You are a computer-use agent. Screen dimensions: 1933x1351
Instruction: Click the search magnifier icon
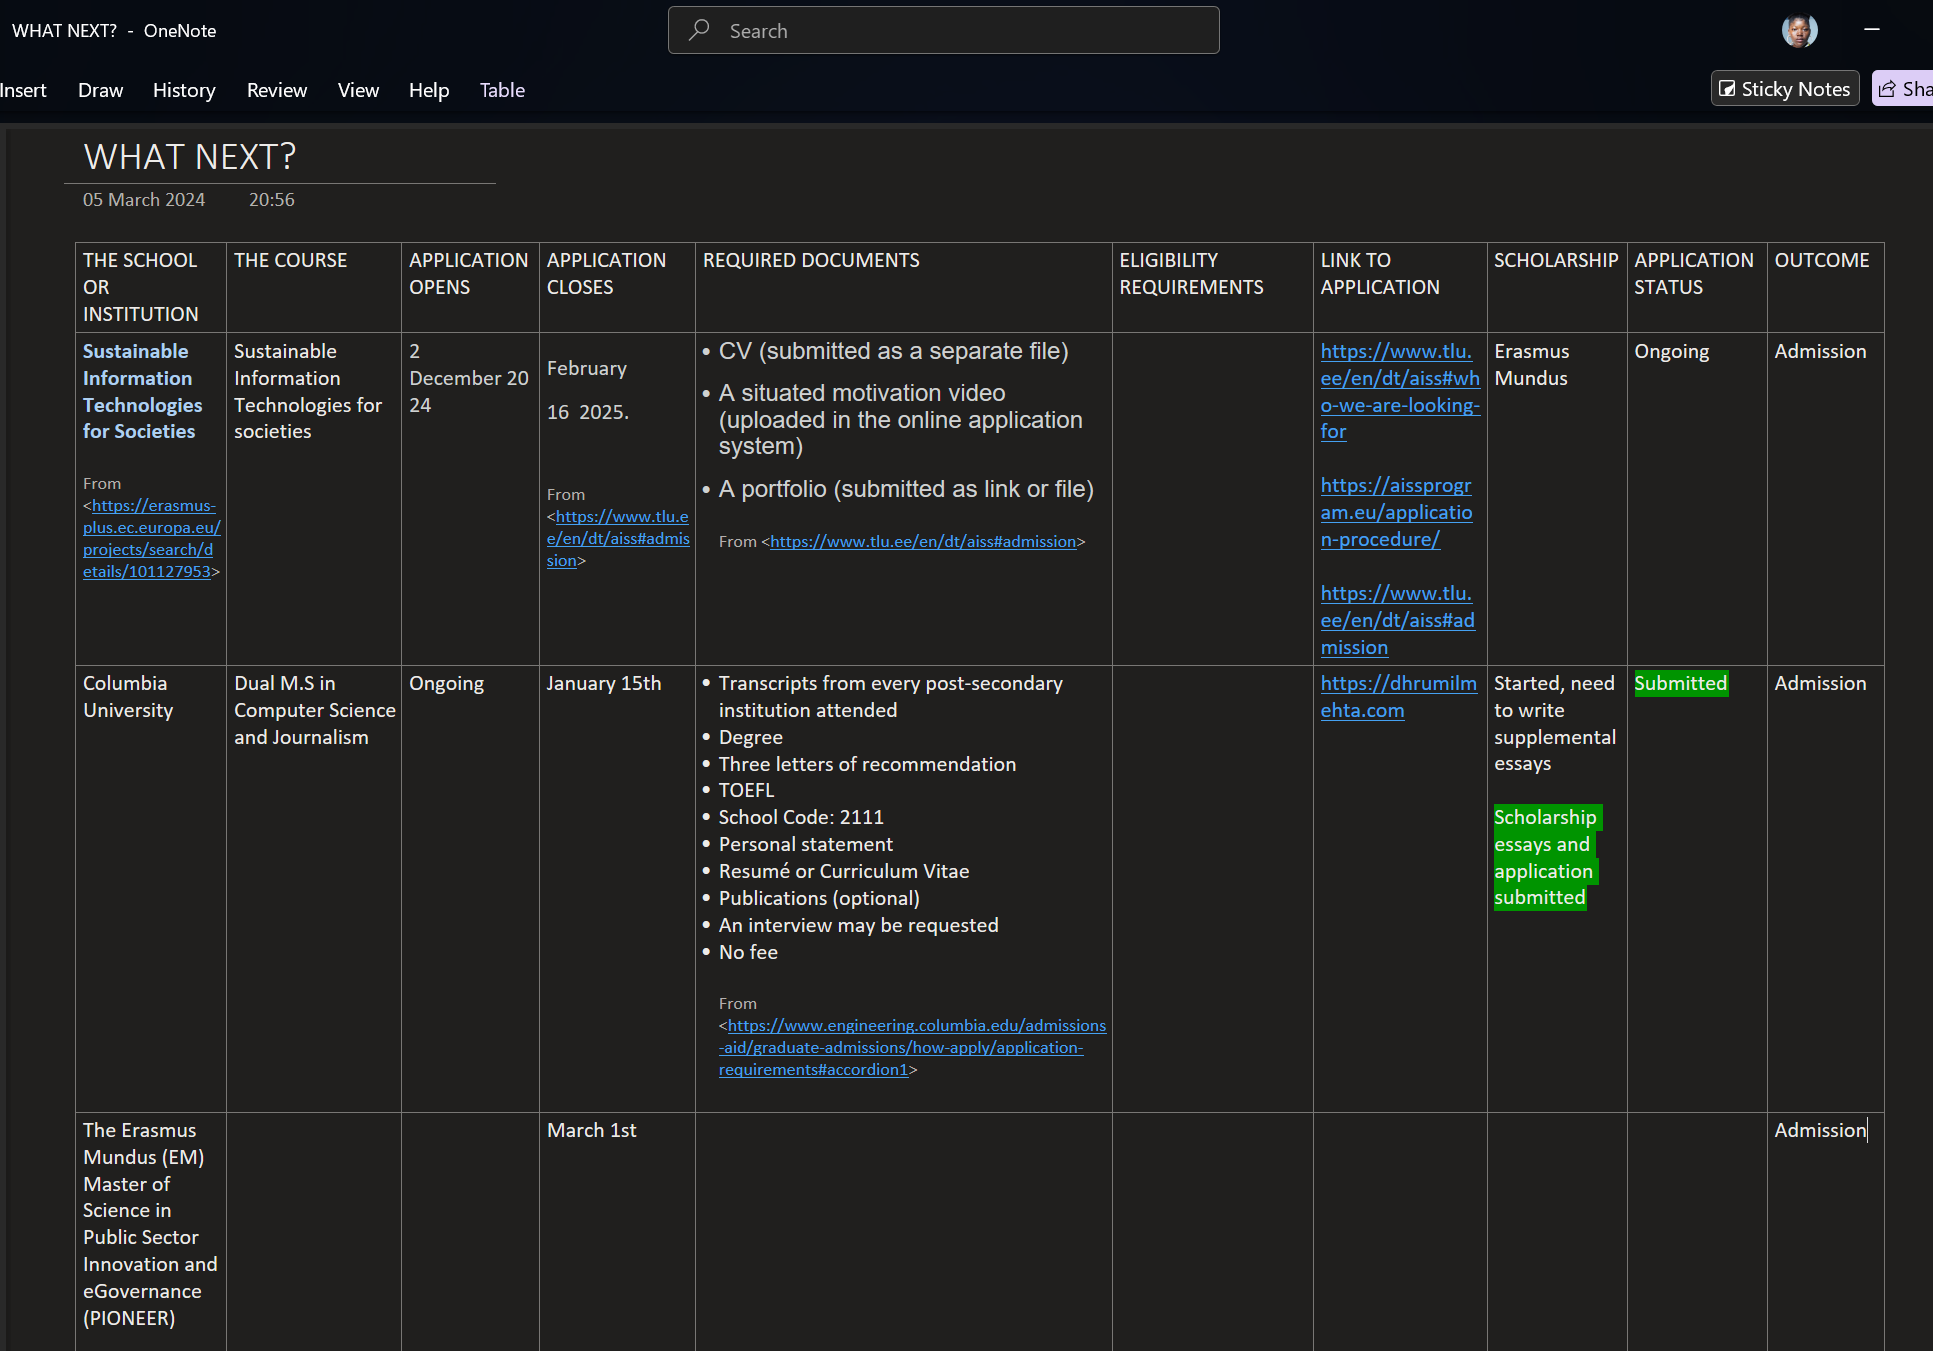700,30
